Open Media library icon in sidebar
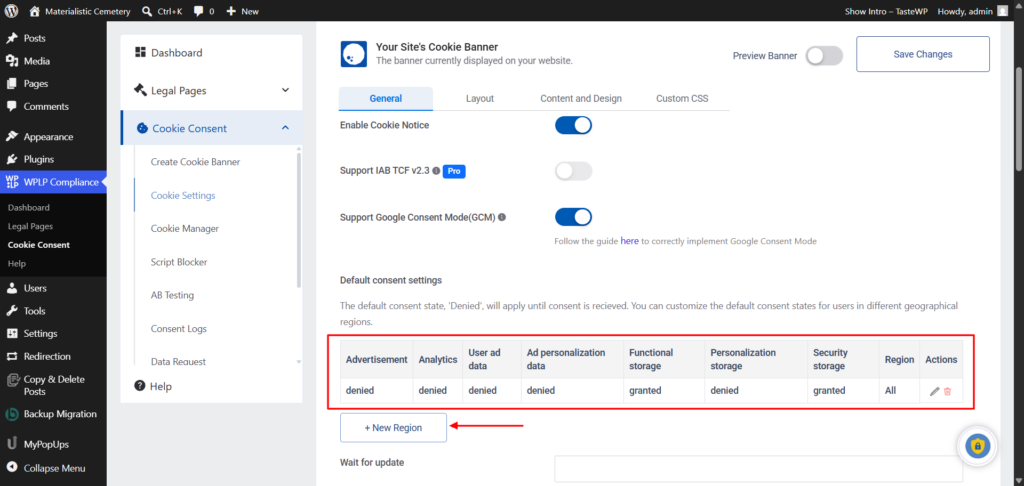Image resolution: width=1024 pixels, height=486 pixels. (x=12, y=61)
